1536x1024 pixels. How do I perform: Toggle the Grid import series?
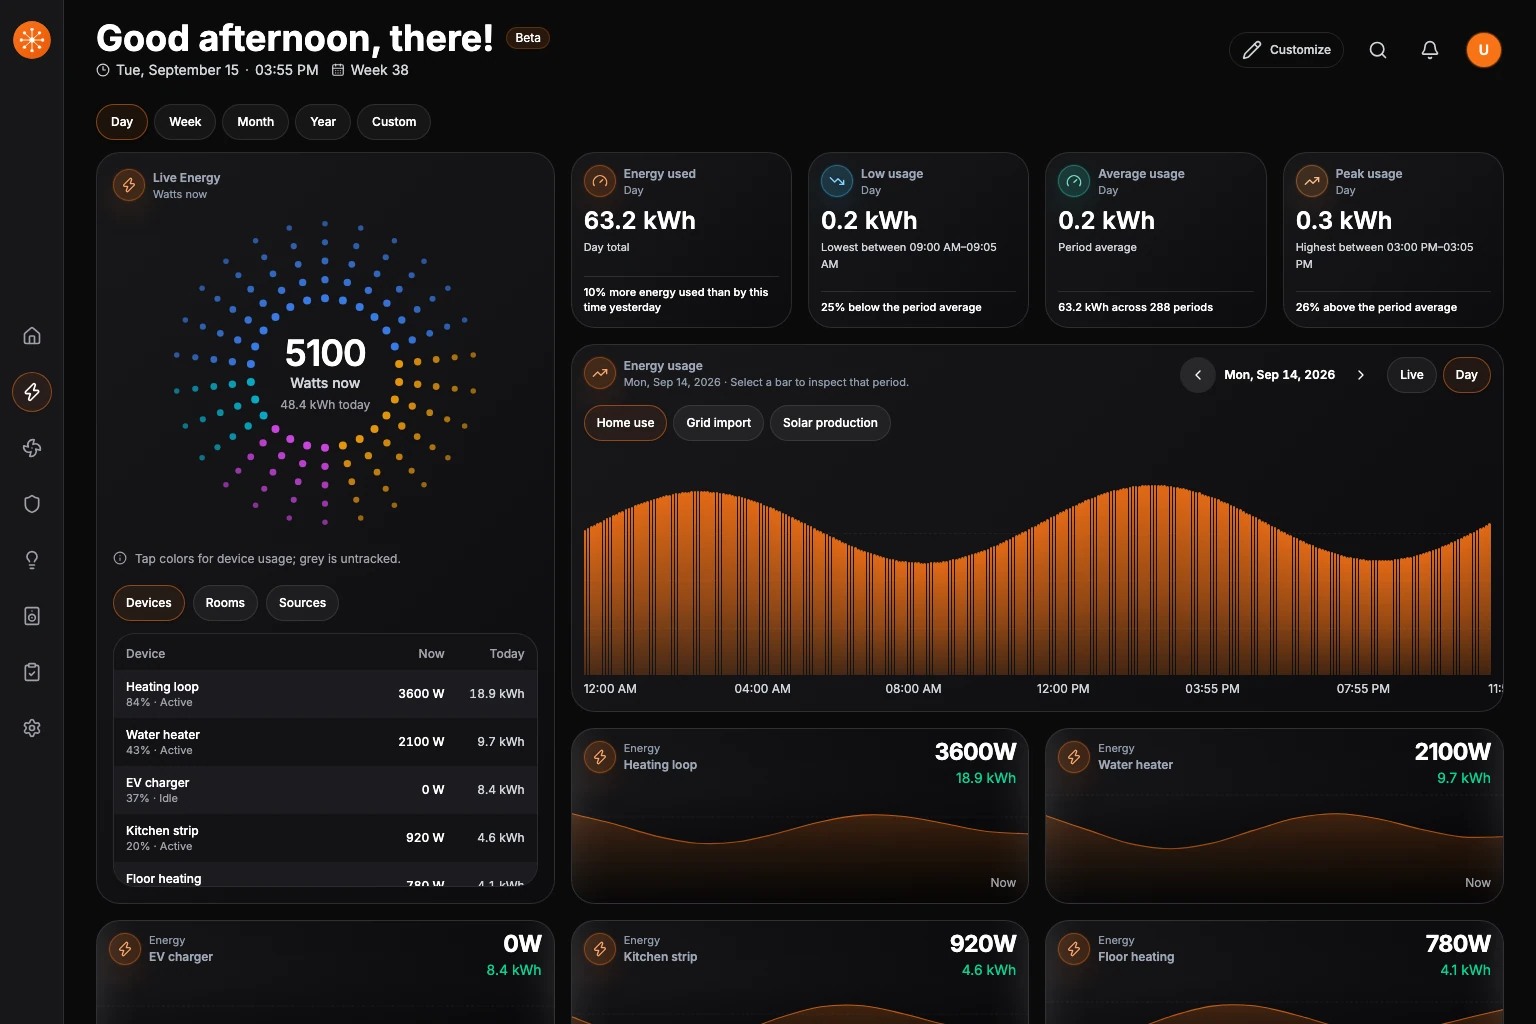(x=718, y=423)
